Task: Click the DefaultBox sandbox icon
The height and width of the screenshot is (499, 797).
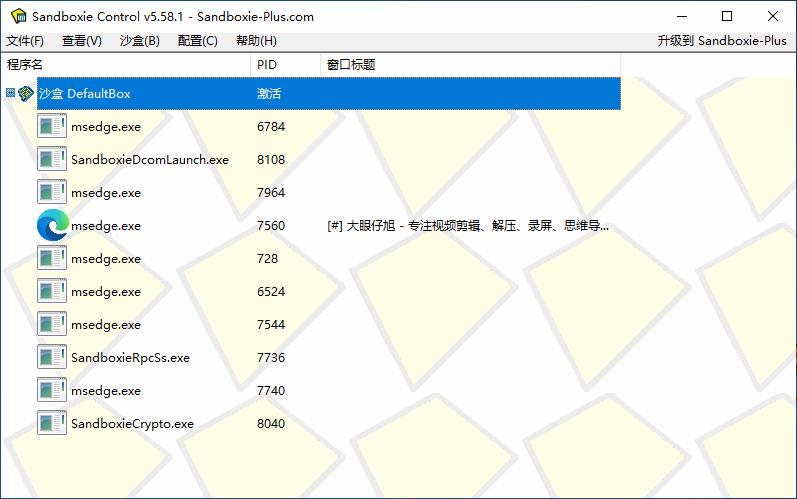Action: coord(25,93)
